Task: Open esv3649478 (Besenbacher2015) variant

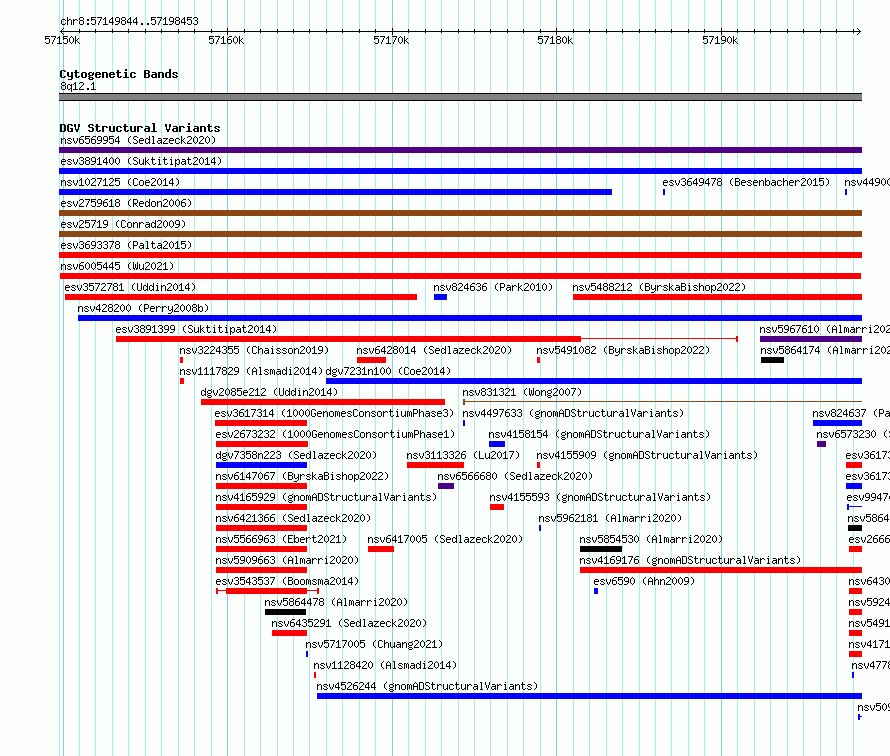Action: (746, 182)
